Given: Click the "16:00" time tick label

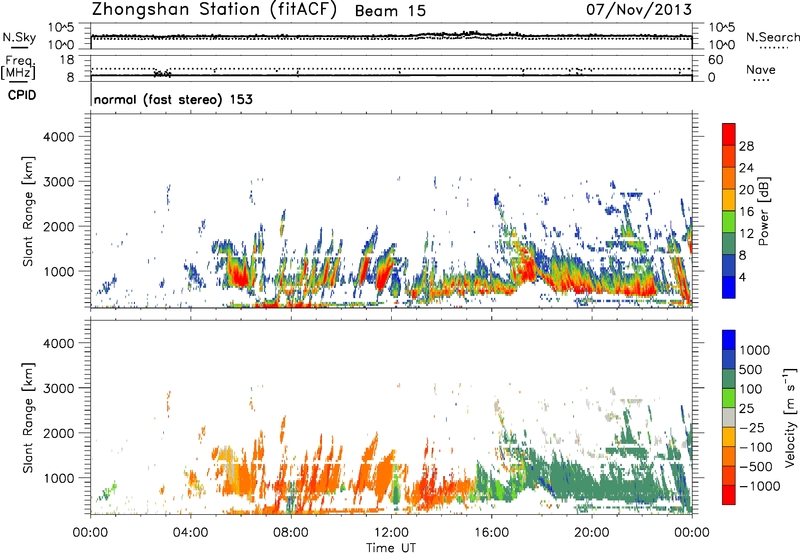Looking at the screenshot, I should pyautogui.click(x=491, y=533).
